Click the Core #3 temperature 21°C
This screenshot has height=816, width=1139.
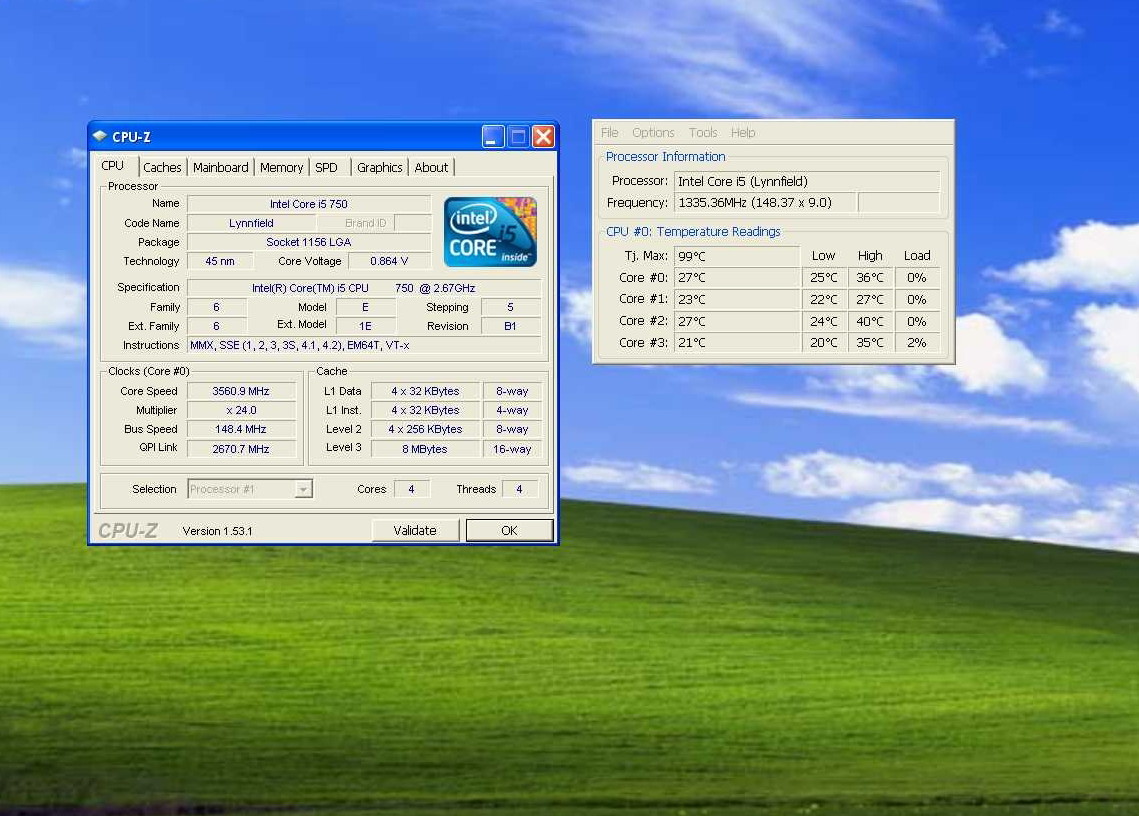(x=737, y=342)
